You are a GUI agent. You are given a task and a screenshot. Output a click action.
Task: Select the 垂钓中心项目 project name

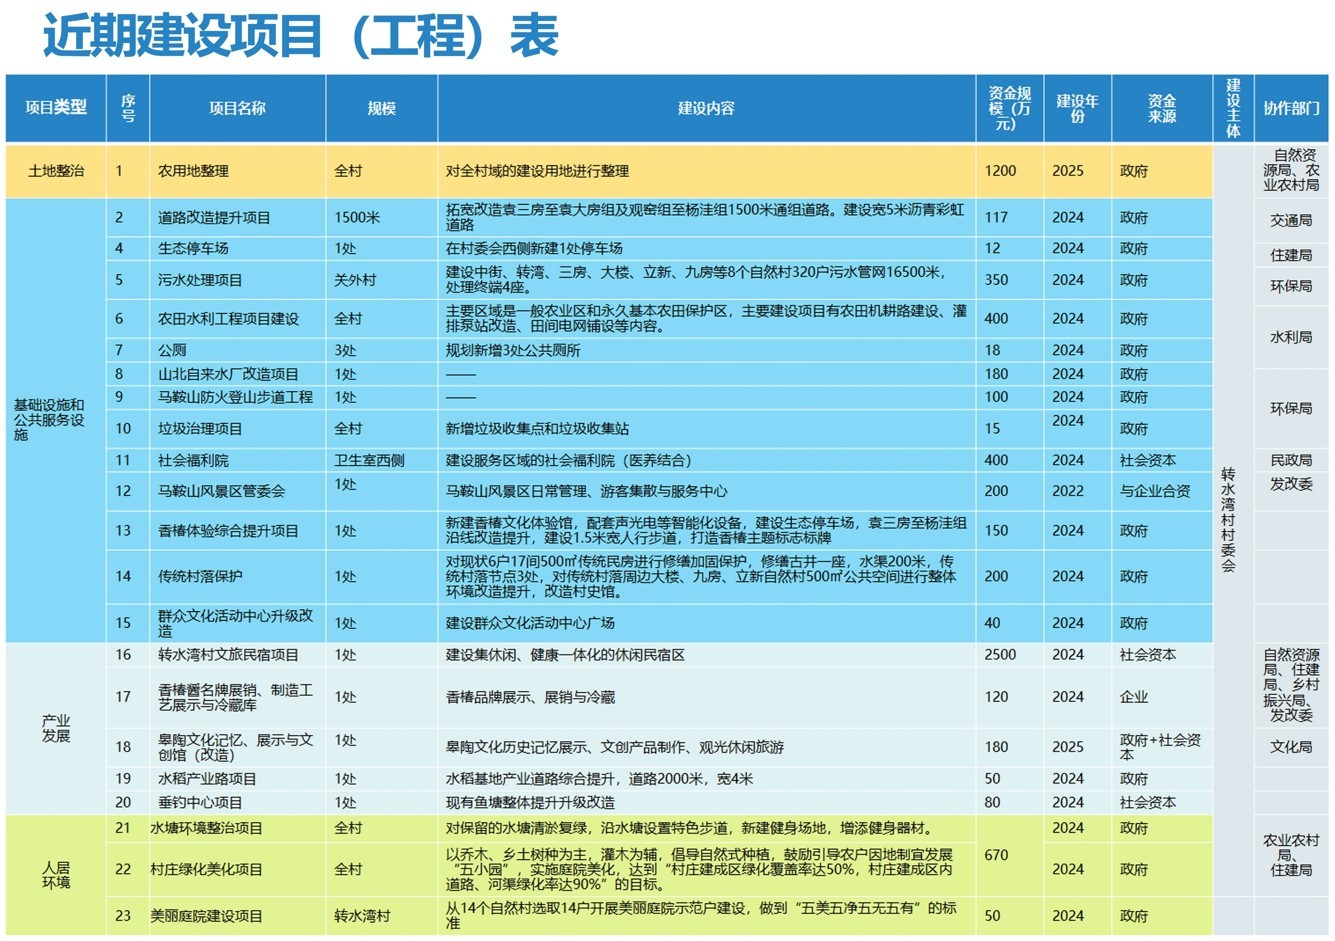pyautogui.click(x=200, y=802)
